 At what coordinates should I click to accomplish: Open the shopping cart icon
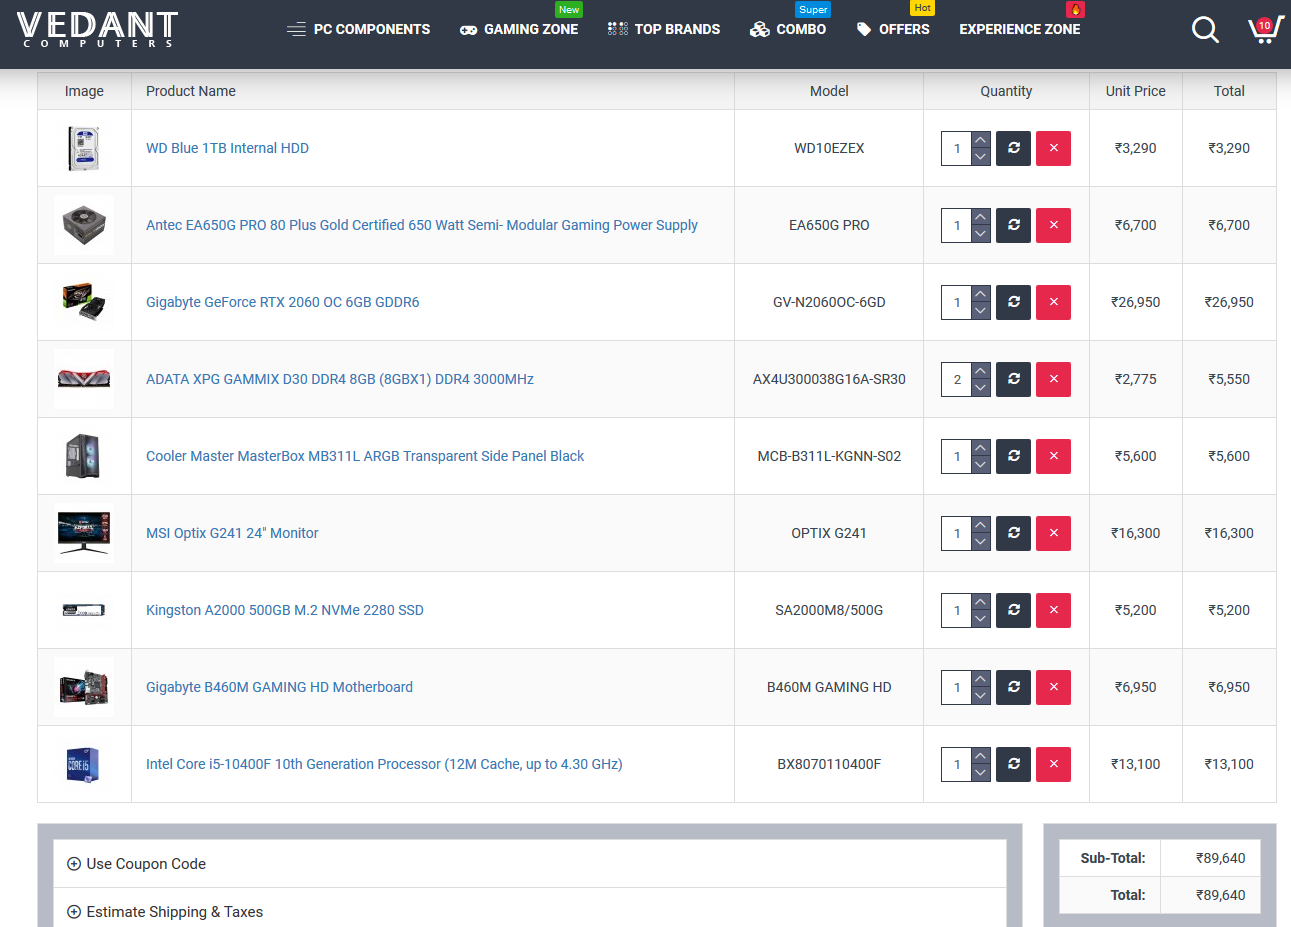click(1265, 29)
